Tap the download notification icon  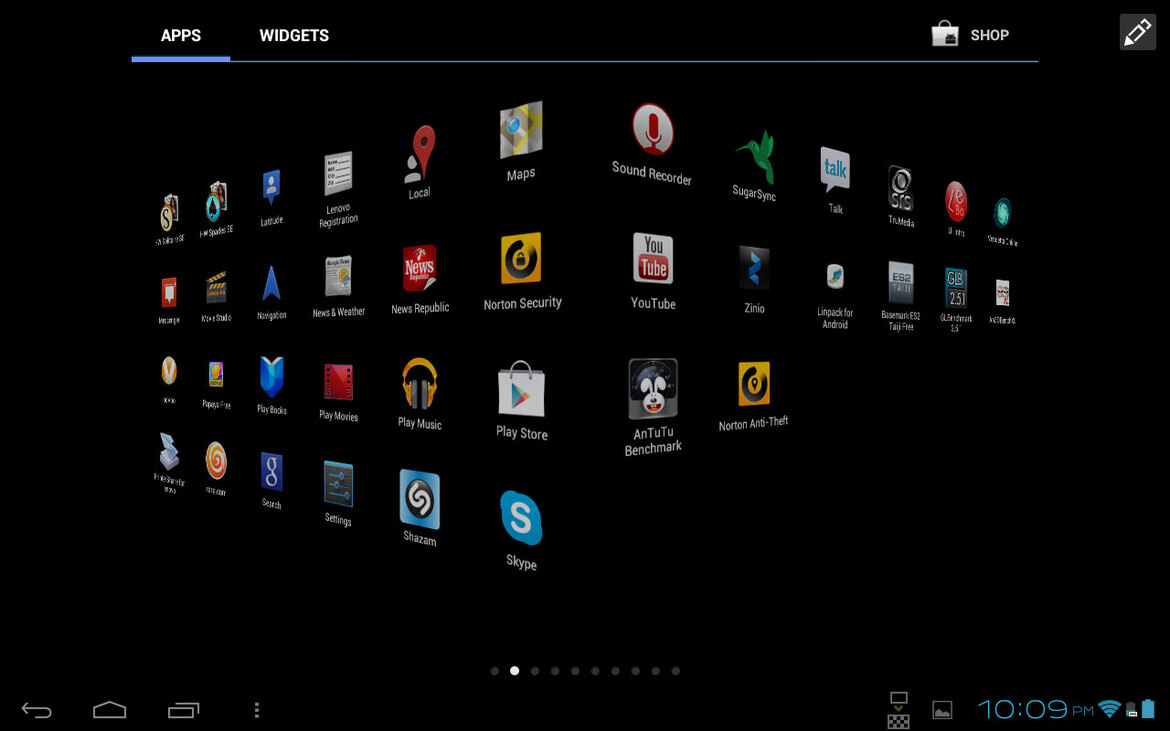pos(898,709)
